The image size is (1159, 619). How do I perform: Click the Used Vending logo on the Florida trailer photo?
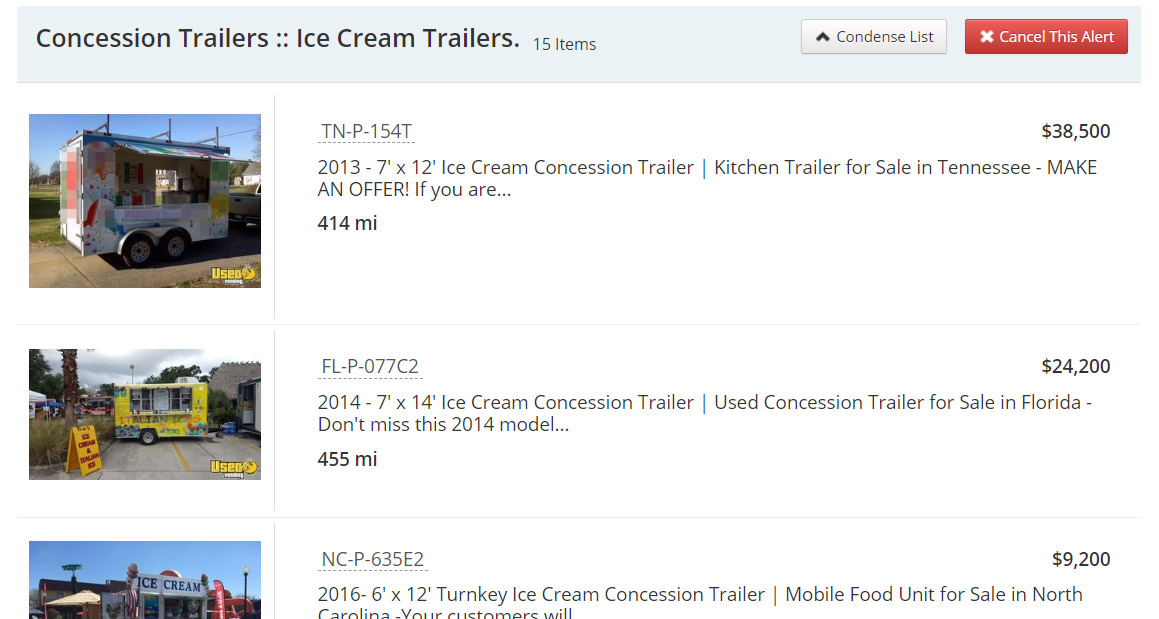click(x=235, y=467)
